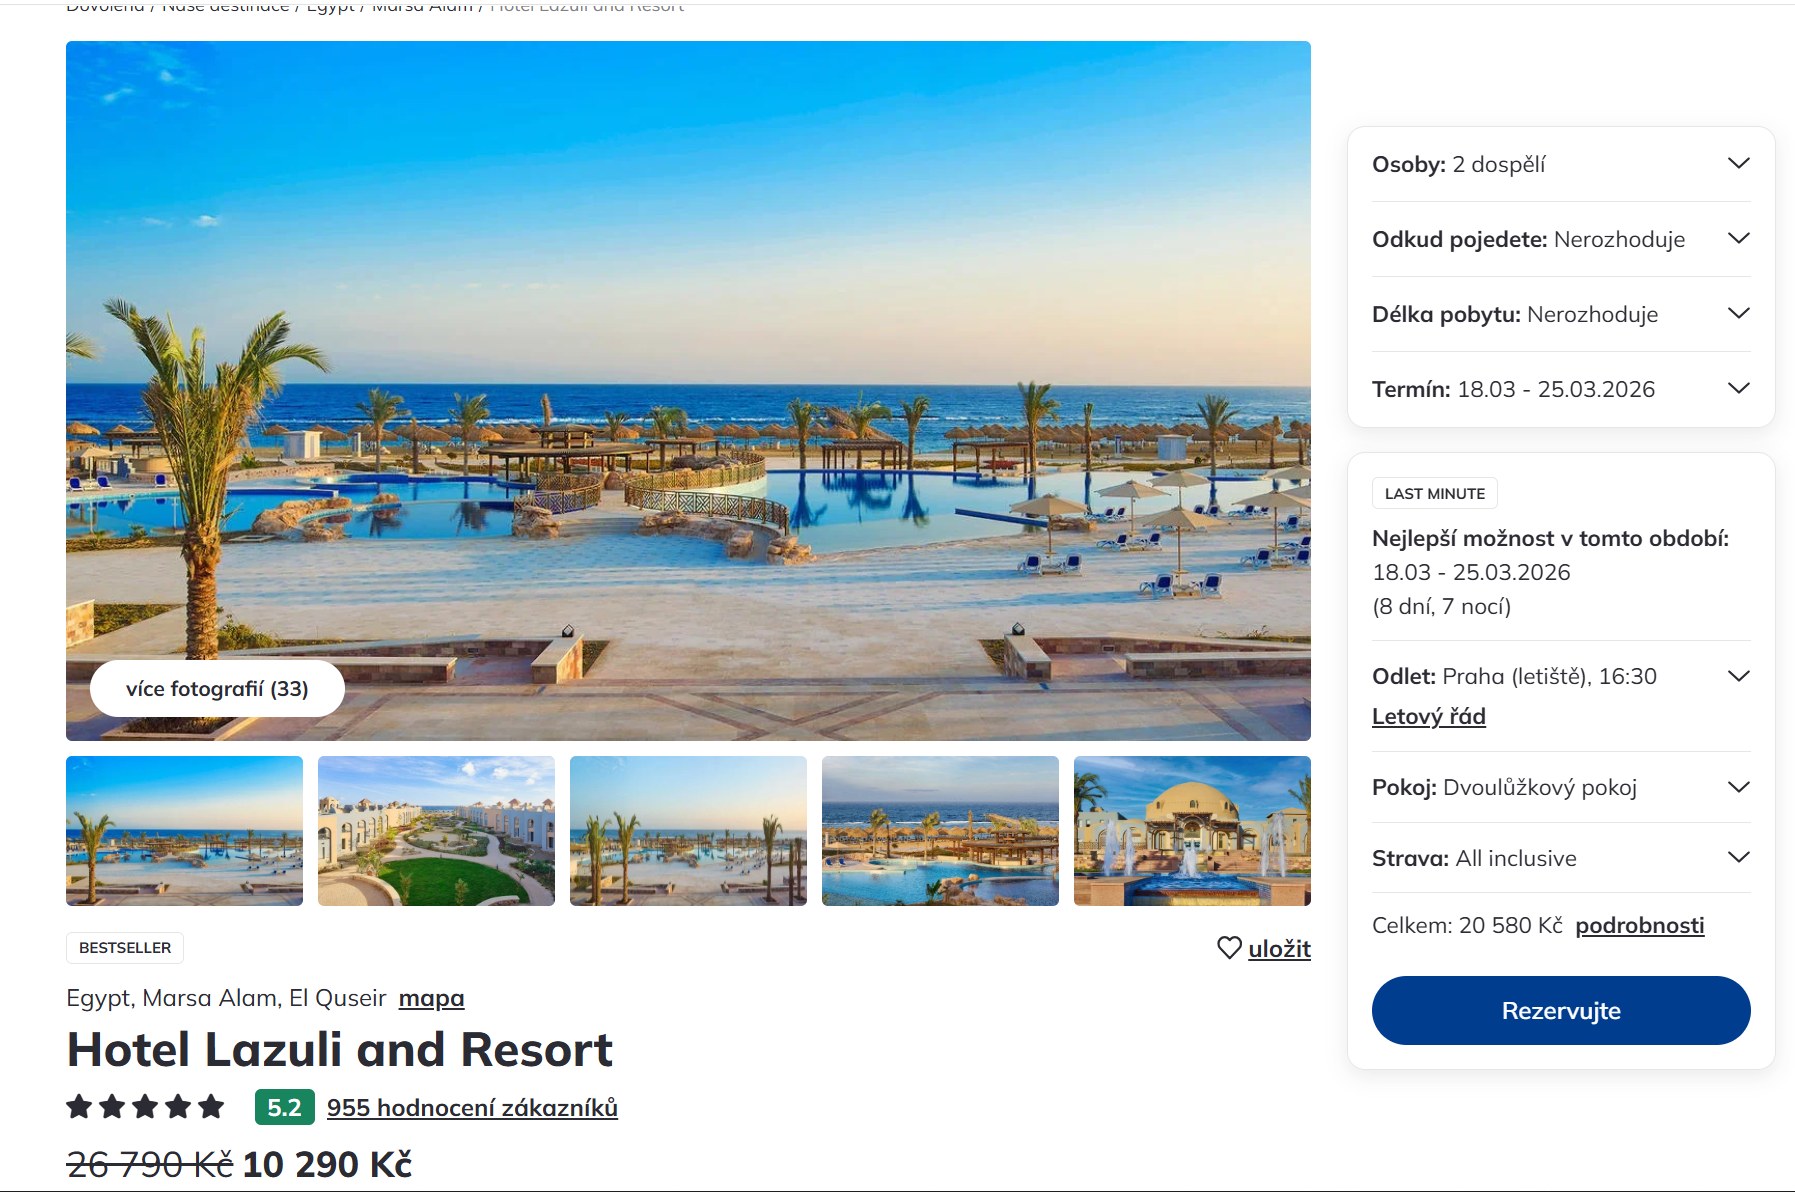Select the domed fountain building thumbnail
Screen dimensions: 1795x1192
pyautogui.click(x=1192, y=831)
